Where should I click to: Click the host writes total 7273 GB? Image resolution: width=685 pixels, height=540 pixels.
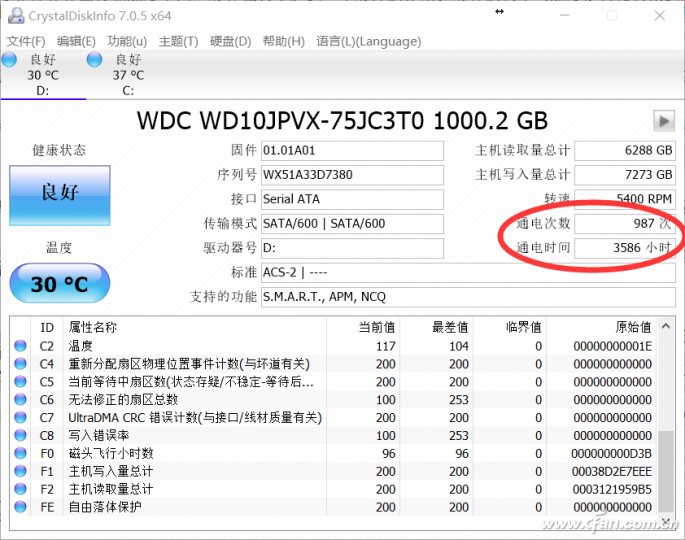pyautogui.click(x=625, y=175)
